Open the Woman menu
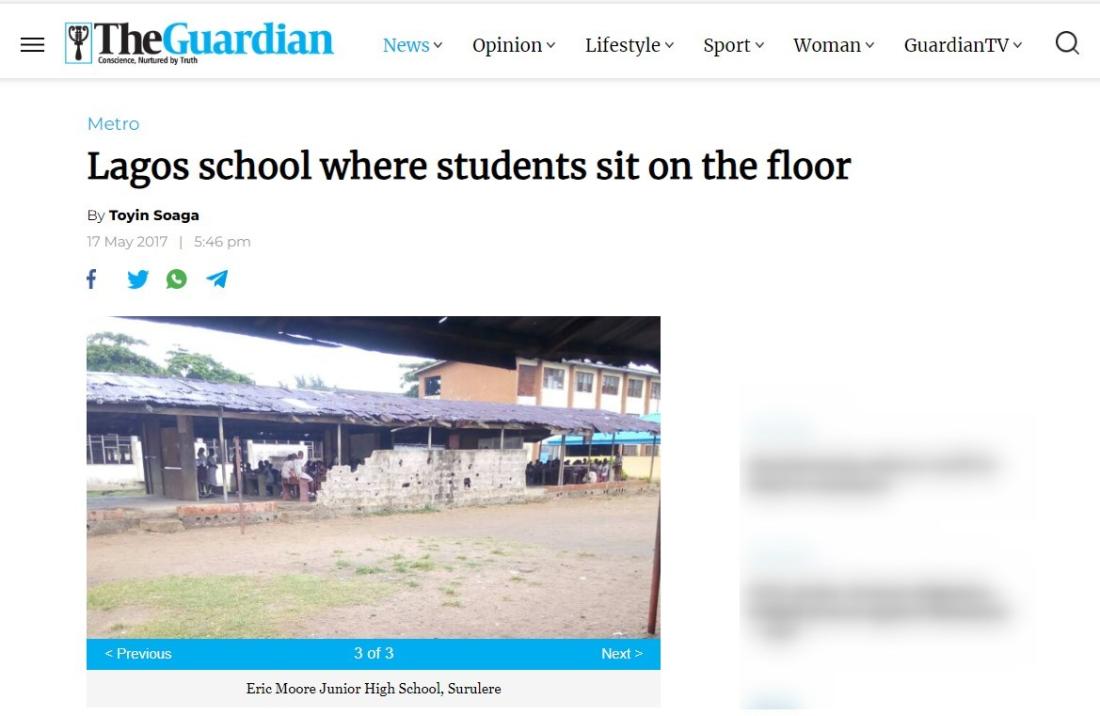1100x716 pixels. pyautogui.click(x=833, y=45)
